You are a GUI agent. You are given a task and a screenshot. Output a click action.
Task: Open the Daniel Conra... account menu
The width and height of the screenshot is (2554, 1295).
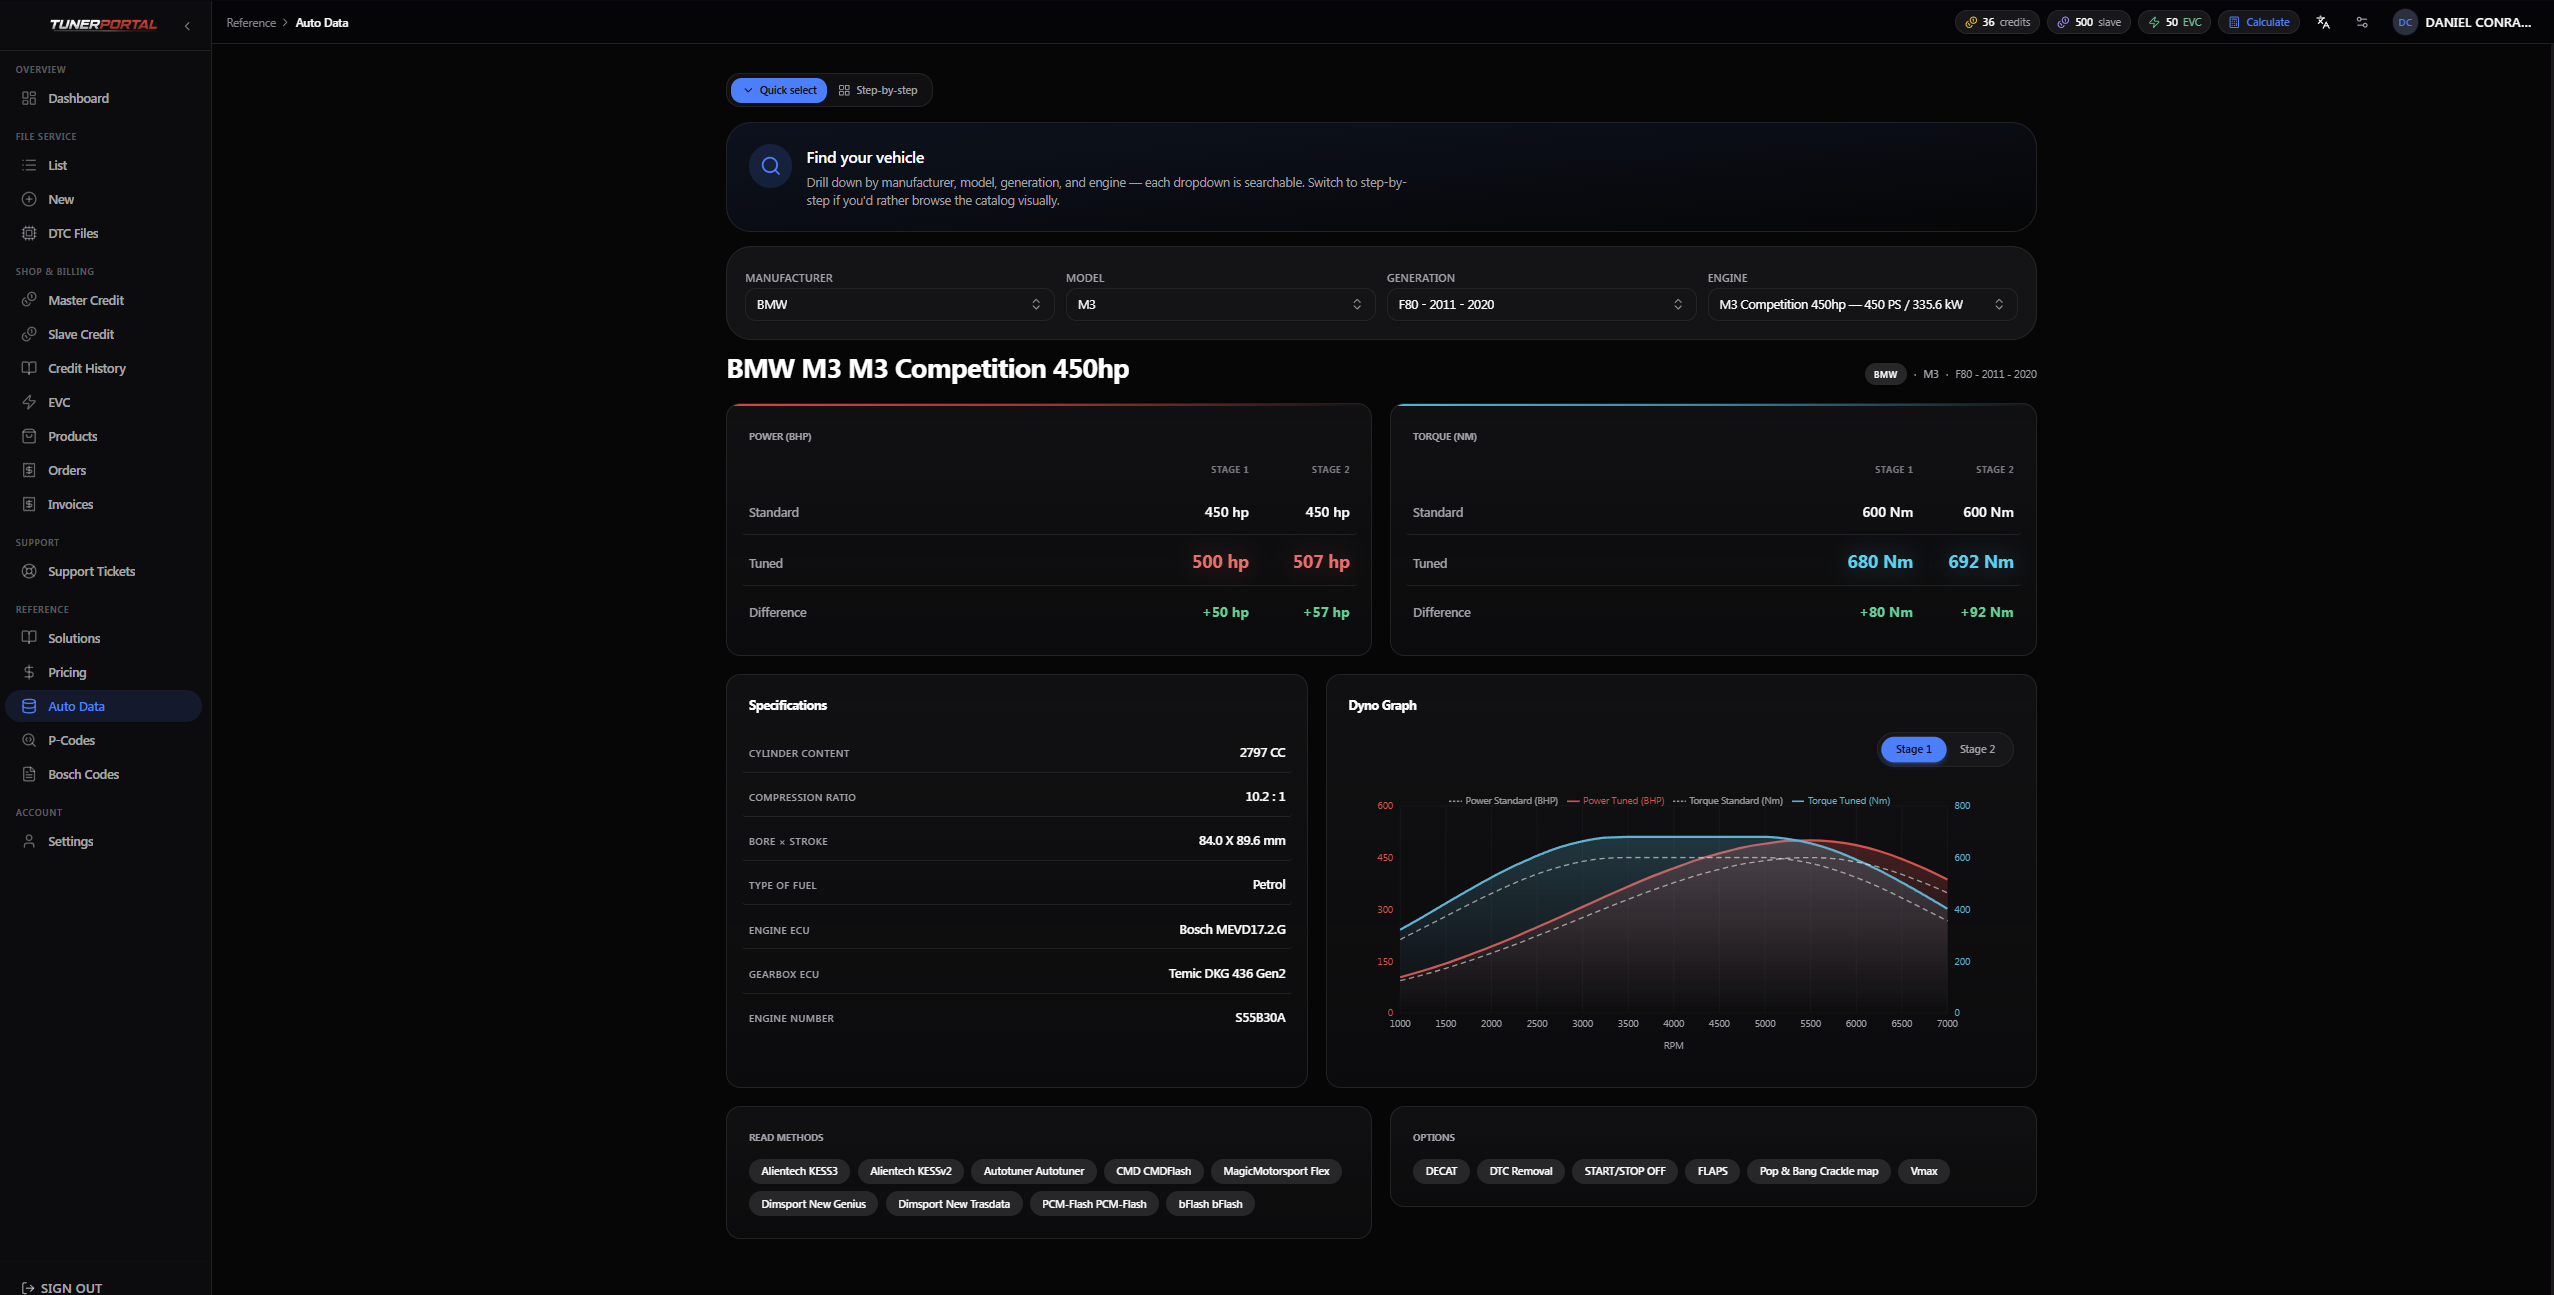coord(2463,22)
